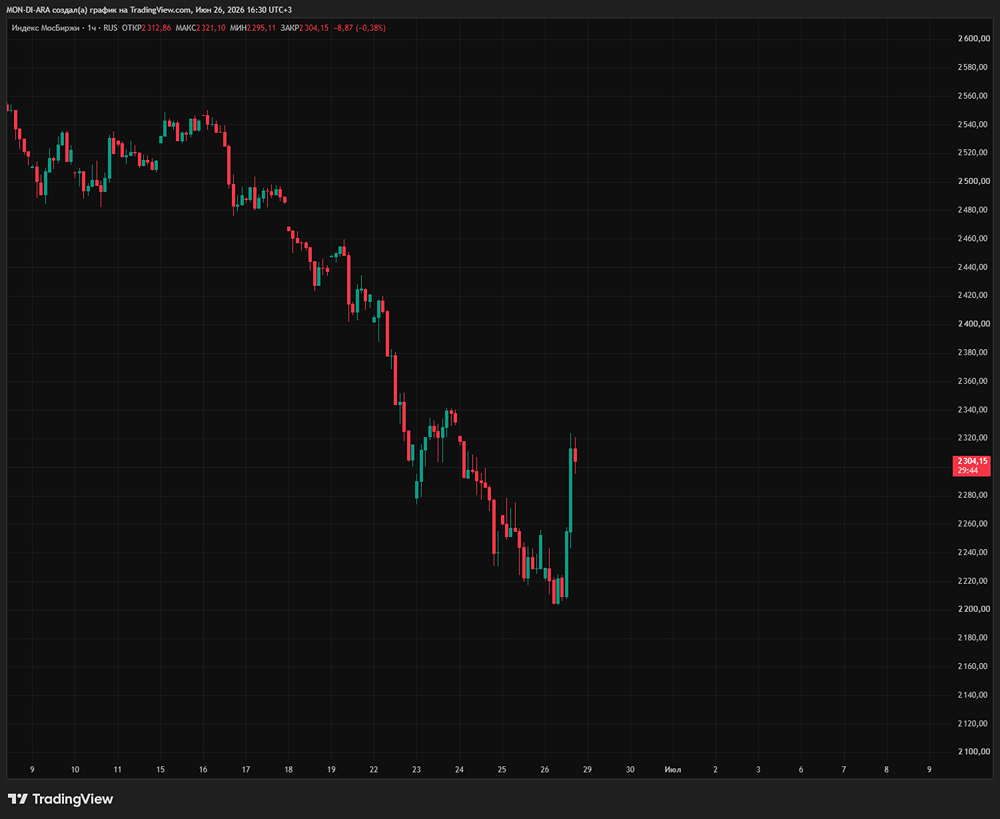This screenshot has height=819, width=1000.
Task: Click the red current-price badge on price axis
Action: click(971, 466)
